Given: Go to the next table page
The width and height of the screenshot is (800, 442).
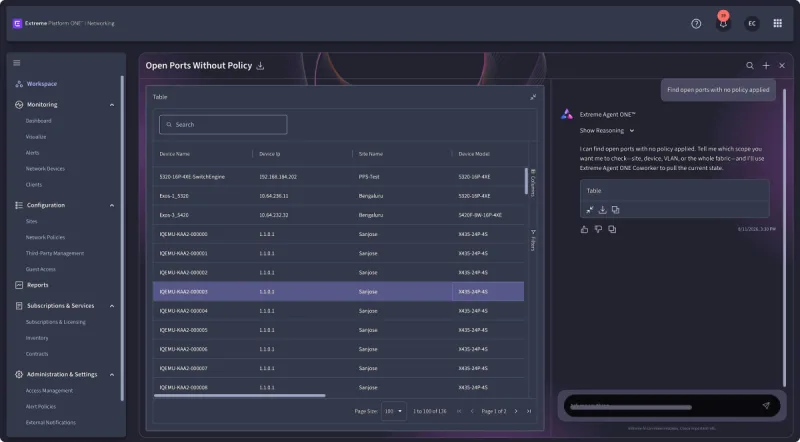Looking at the screenshot, I should point(516,411).
